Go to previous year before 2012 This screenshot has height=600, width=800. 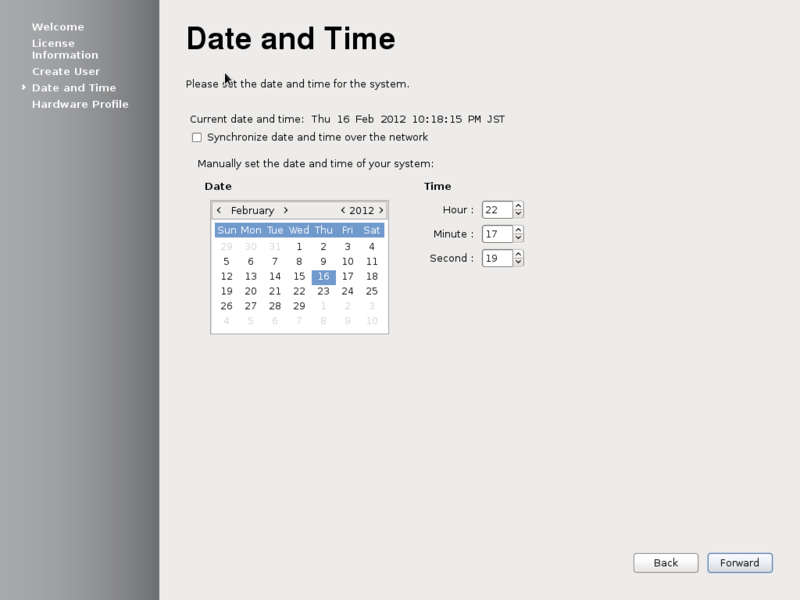(343, 210)
